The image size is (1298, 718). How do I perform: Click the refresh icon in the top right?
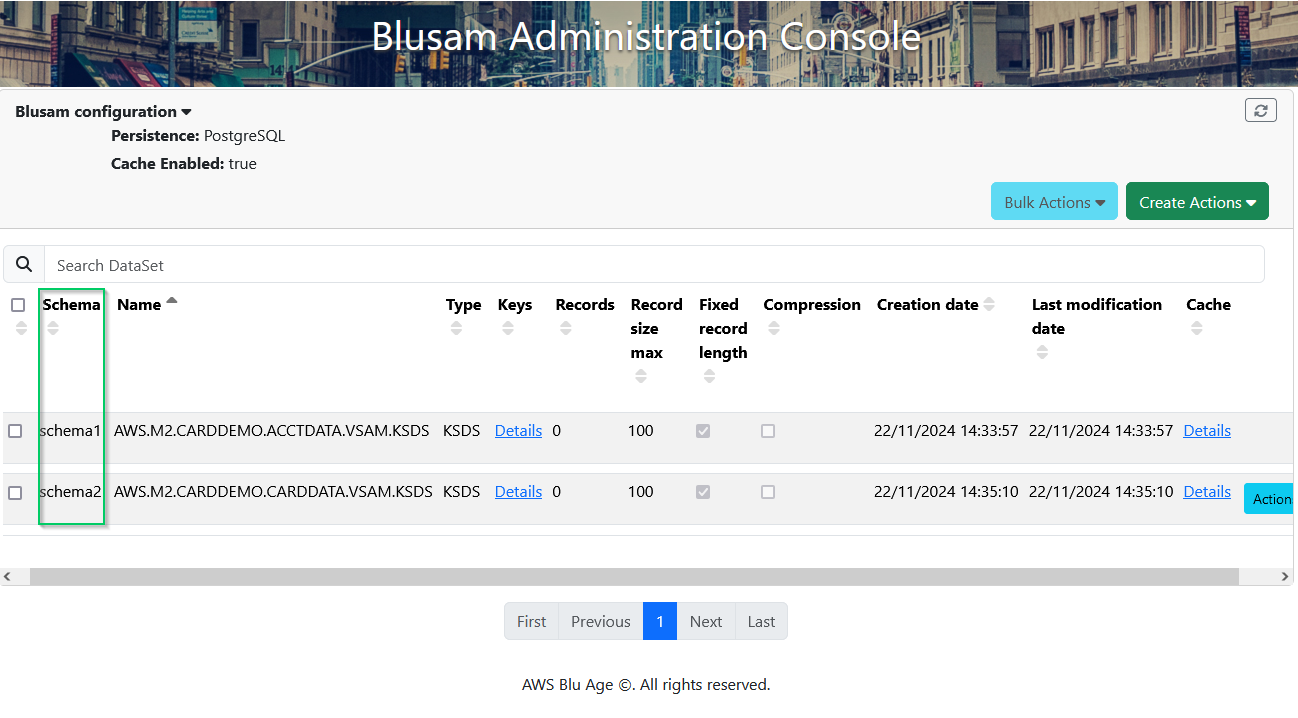click(x=1261, y=110)
